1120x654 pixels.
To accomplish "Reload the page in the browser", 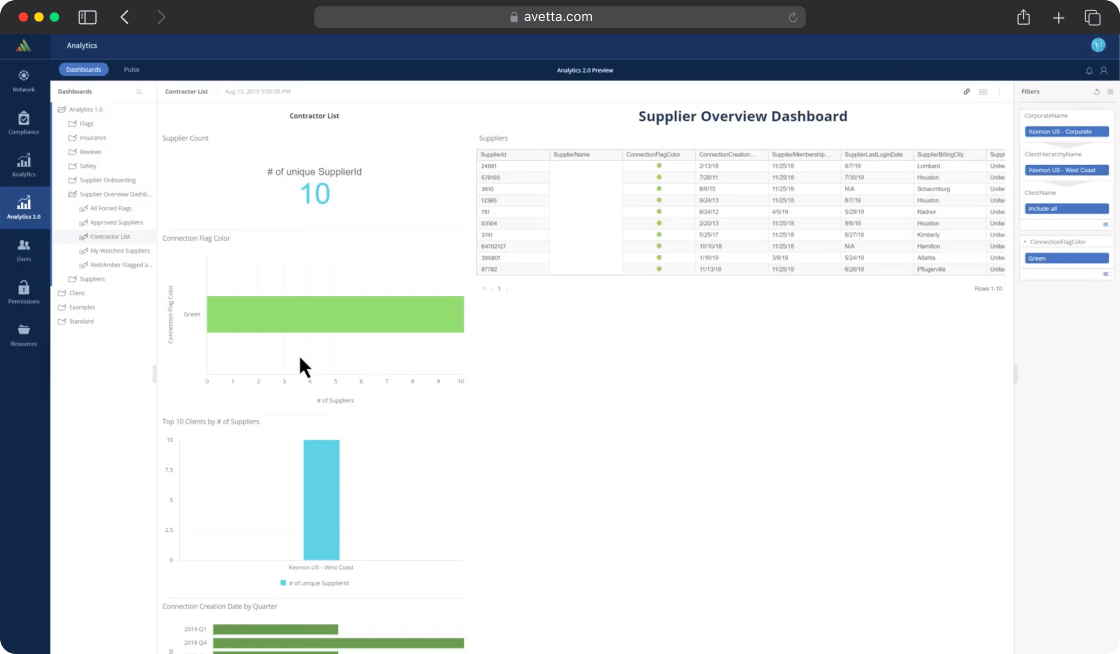I will pyautogui.click(x=792, y=17).
